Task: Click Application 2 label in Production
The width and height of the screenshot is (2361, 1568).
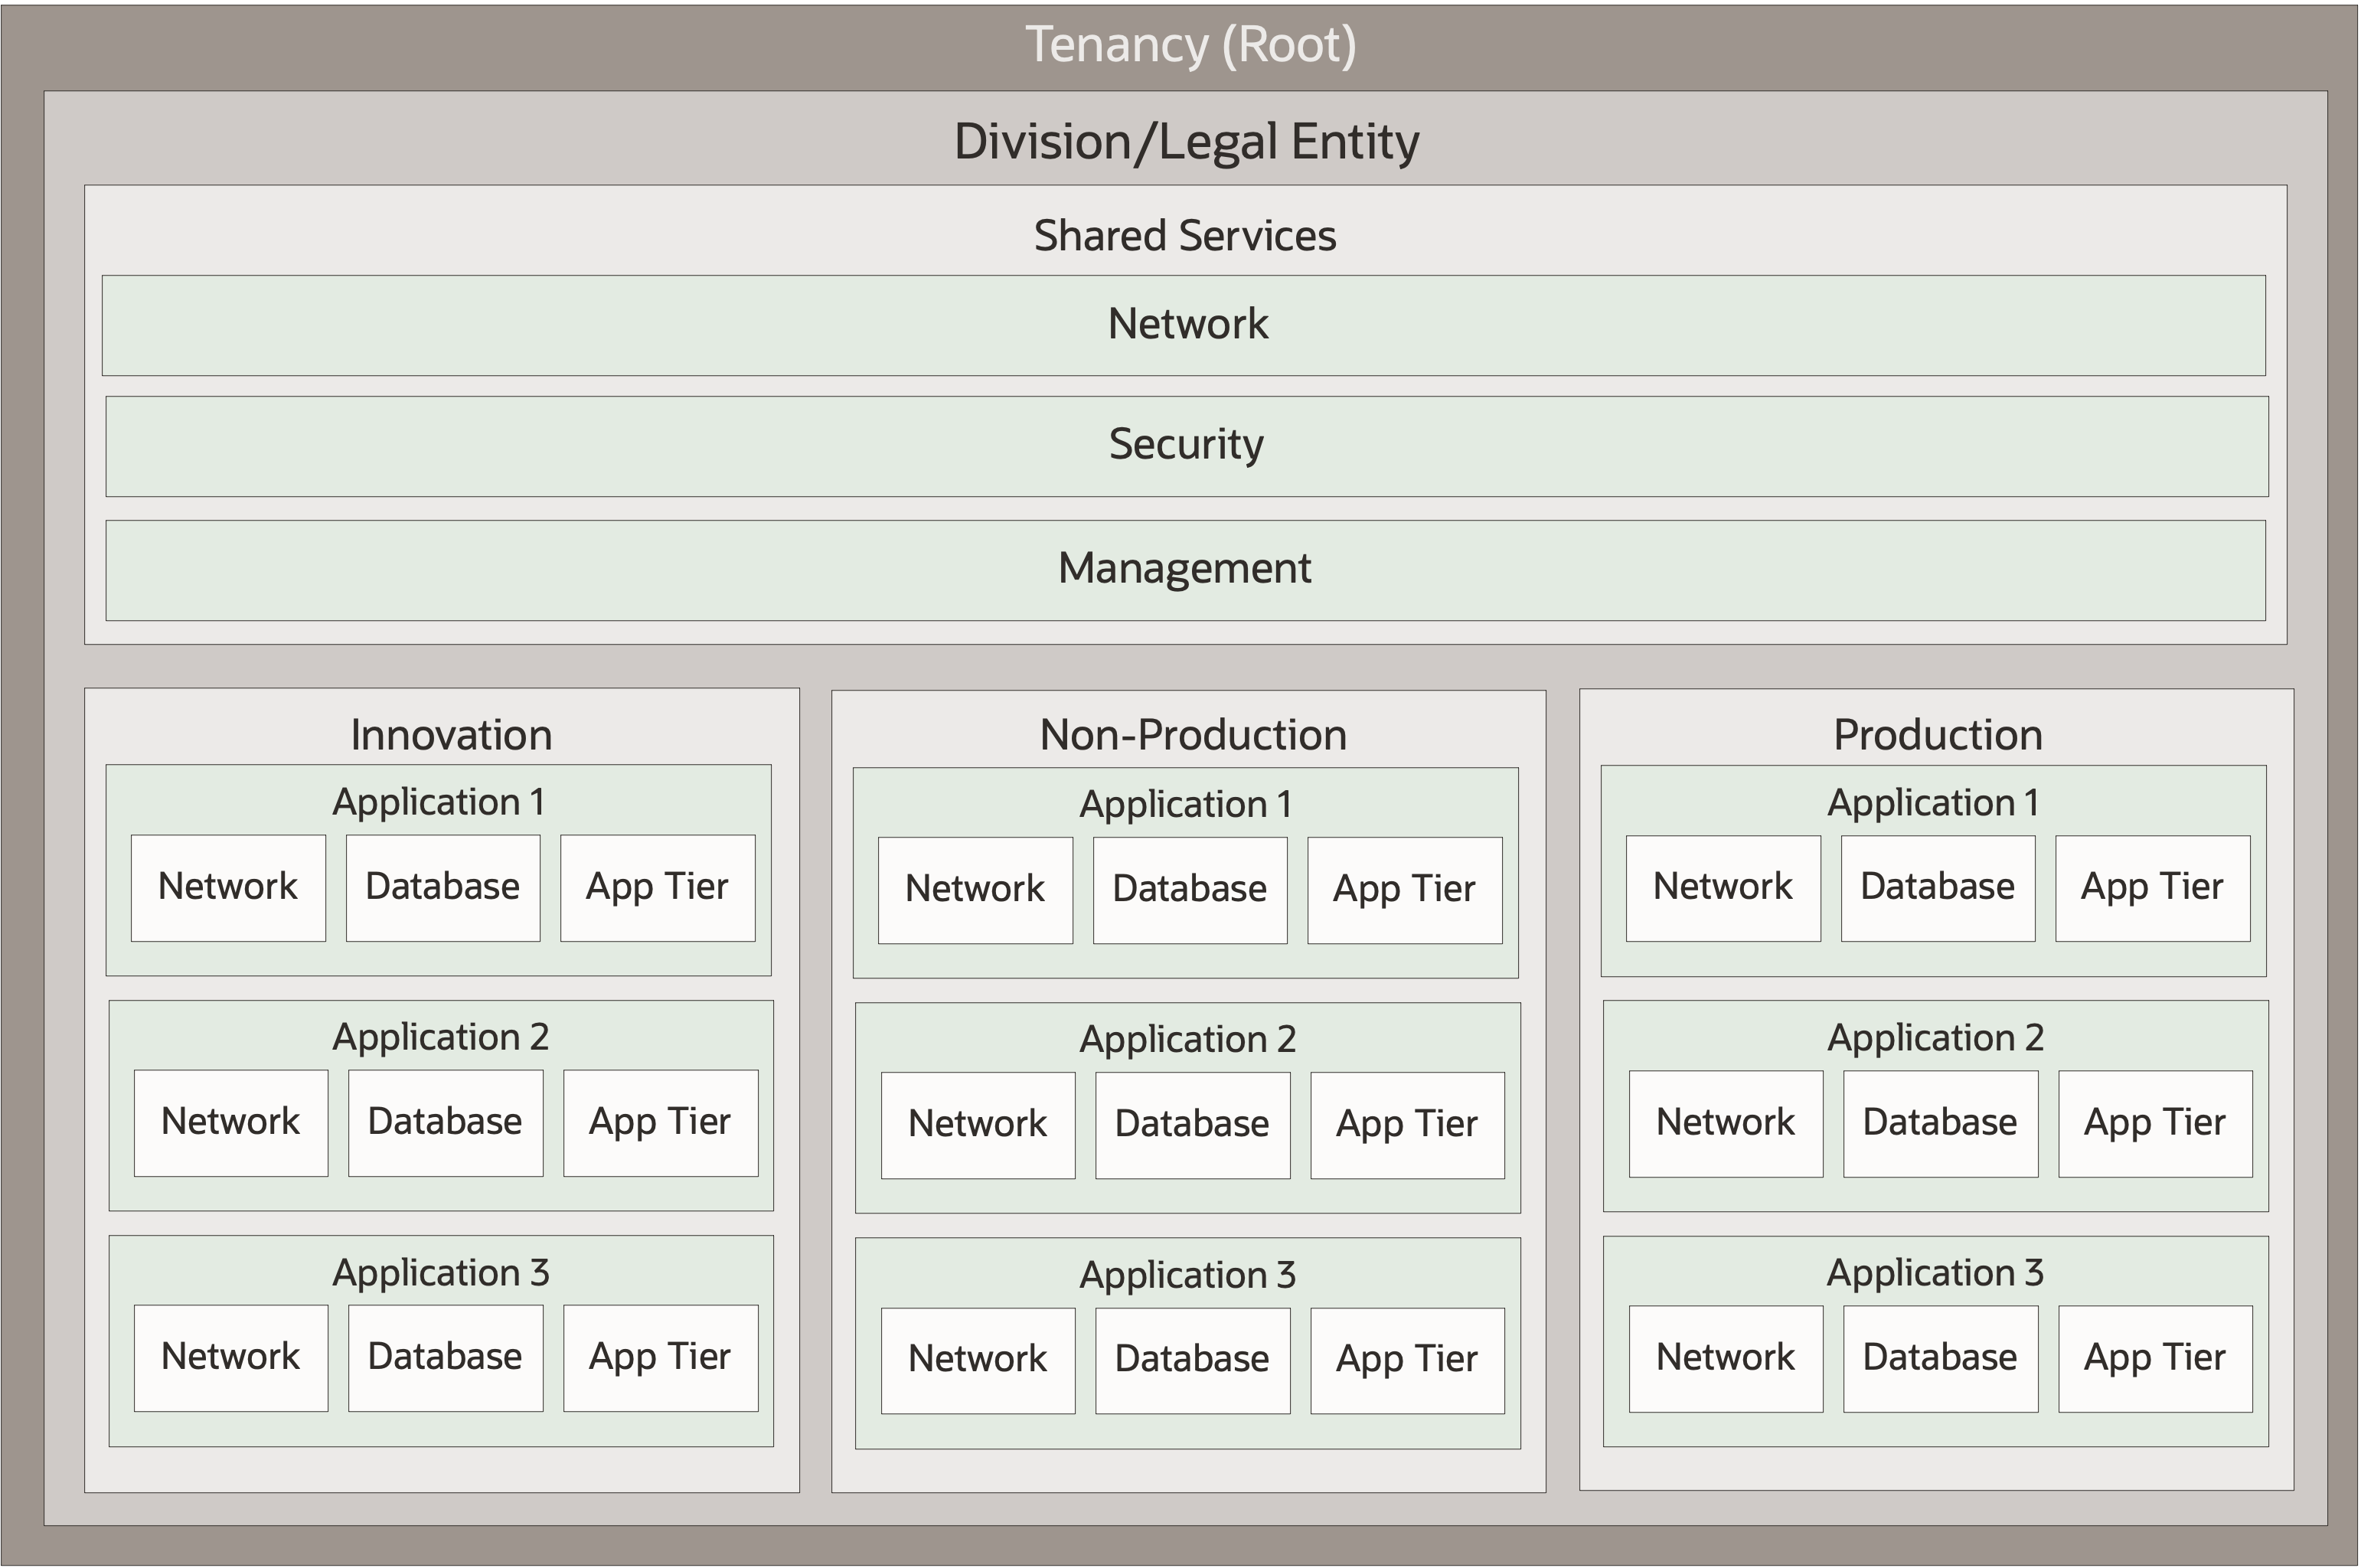Action: click(x=1936, y=1038)
